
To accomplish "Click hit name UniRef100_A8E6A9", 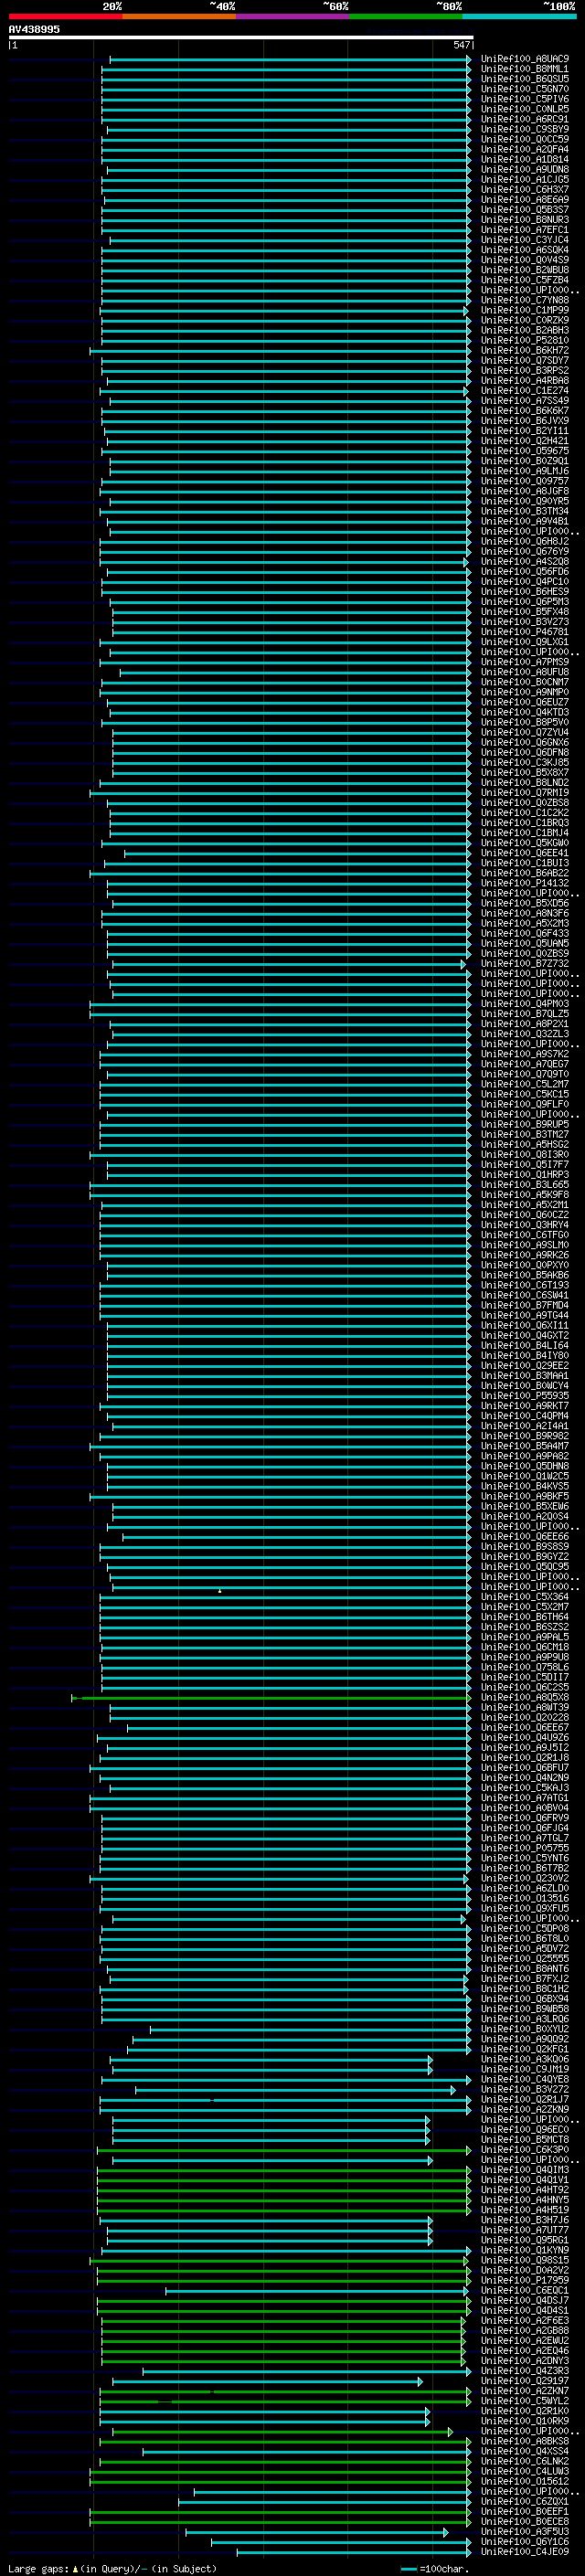I will 524,200.
